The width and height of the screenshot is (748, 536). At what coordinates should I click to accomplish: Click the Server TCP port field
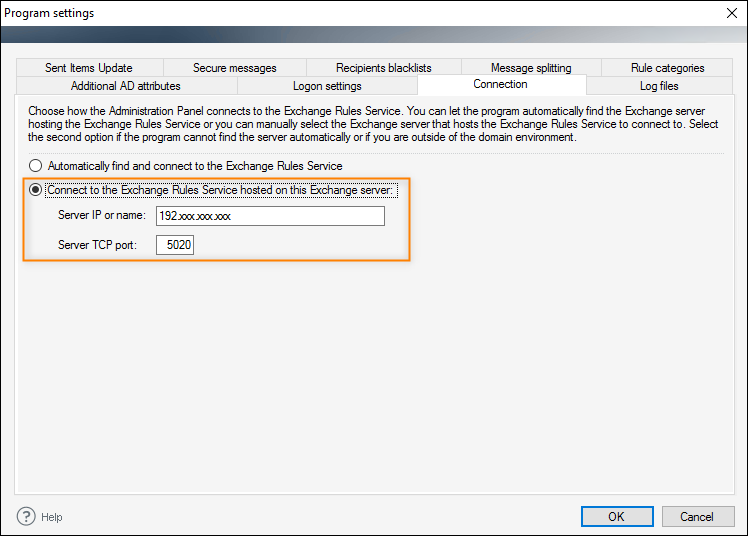tap(175, 245)
